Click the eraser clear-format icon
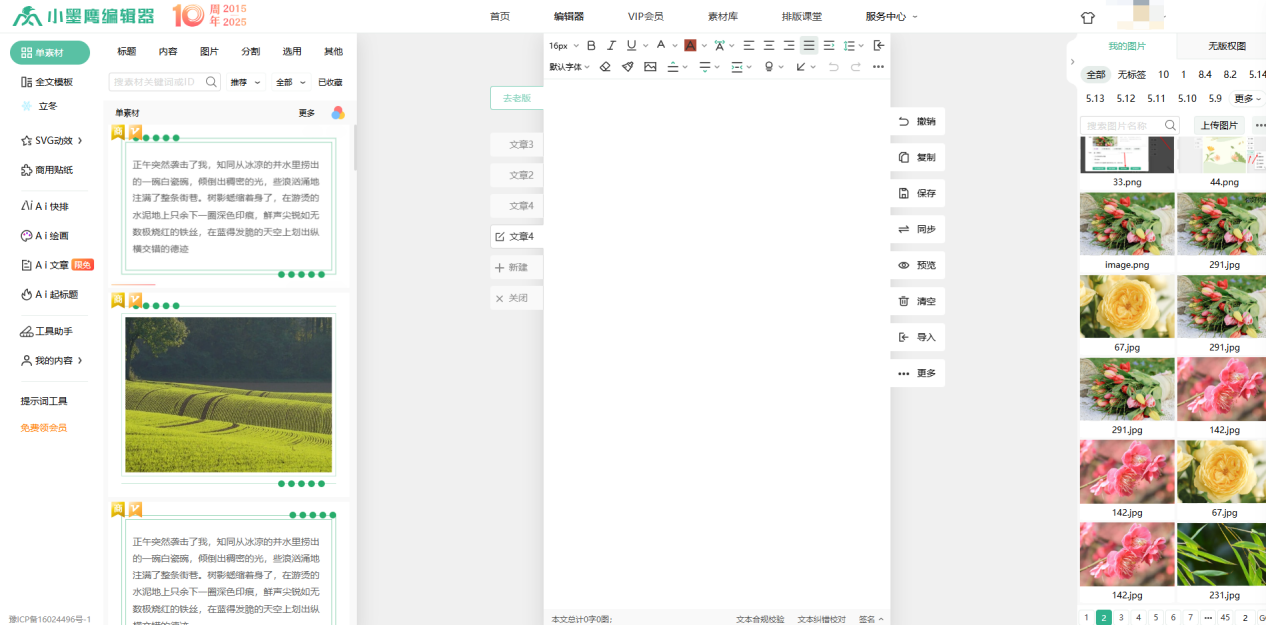The height and width of the screenshot is (625, 1266). [604, 67]
